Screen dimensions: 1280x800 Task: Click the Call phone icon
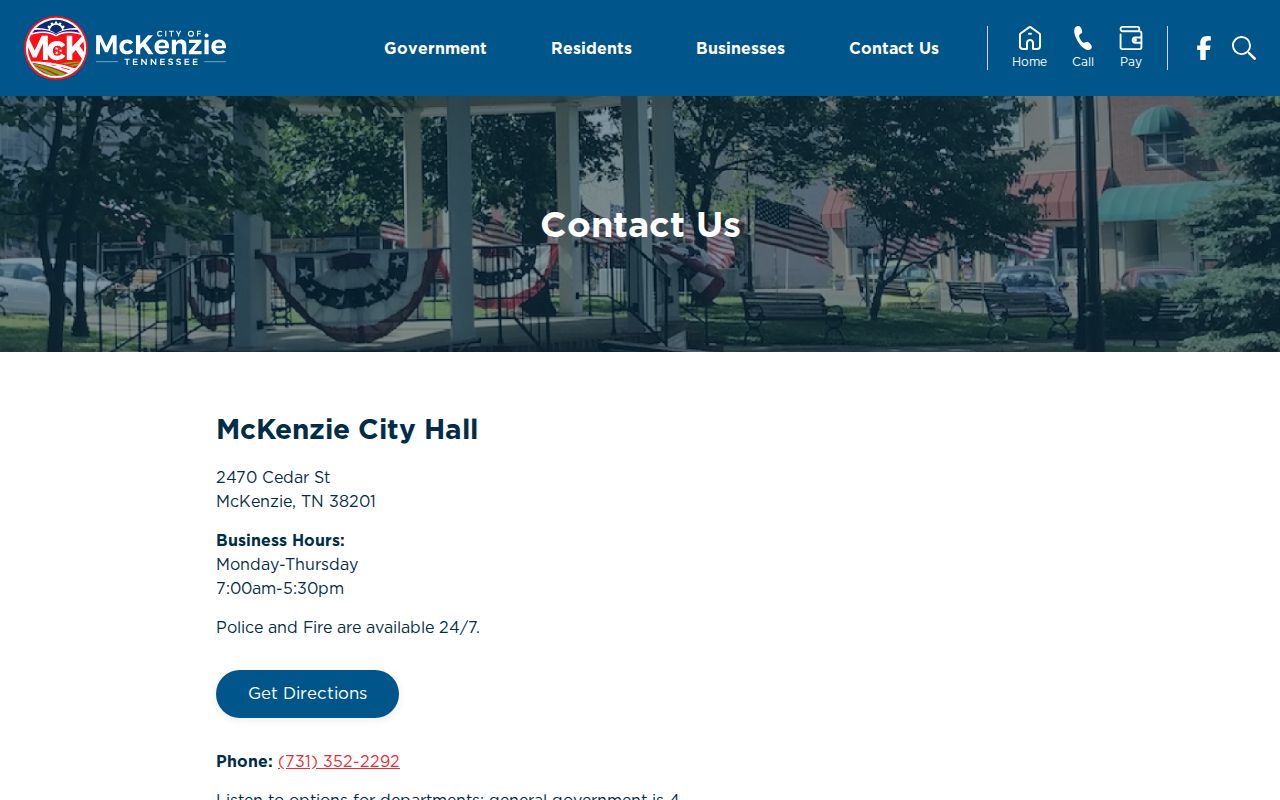1083,47
